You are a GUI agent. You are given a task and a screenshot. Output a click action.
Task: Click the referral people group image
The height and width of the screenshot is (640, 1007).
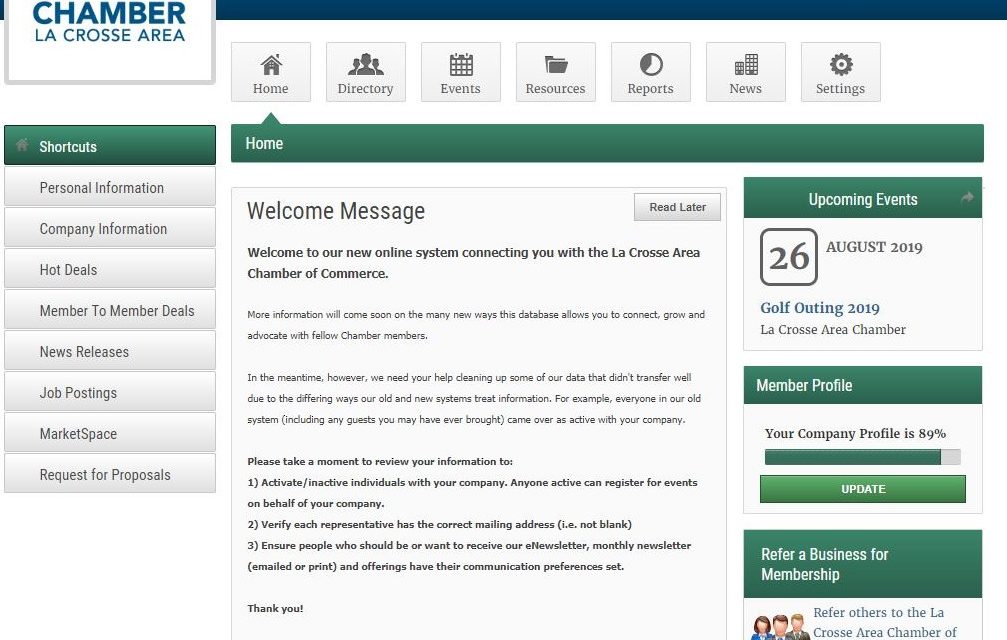tap(780, 627)
